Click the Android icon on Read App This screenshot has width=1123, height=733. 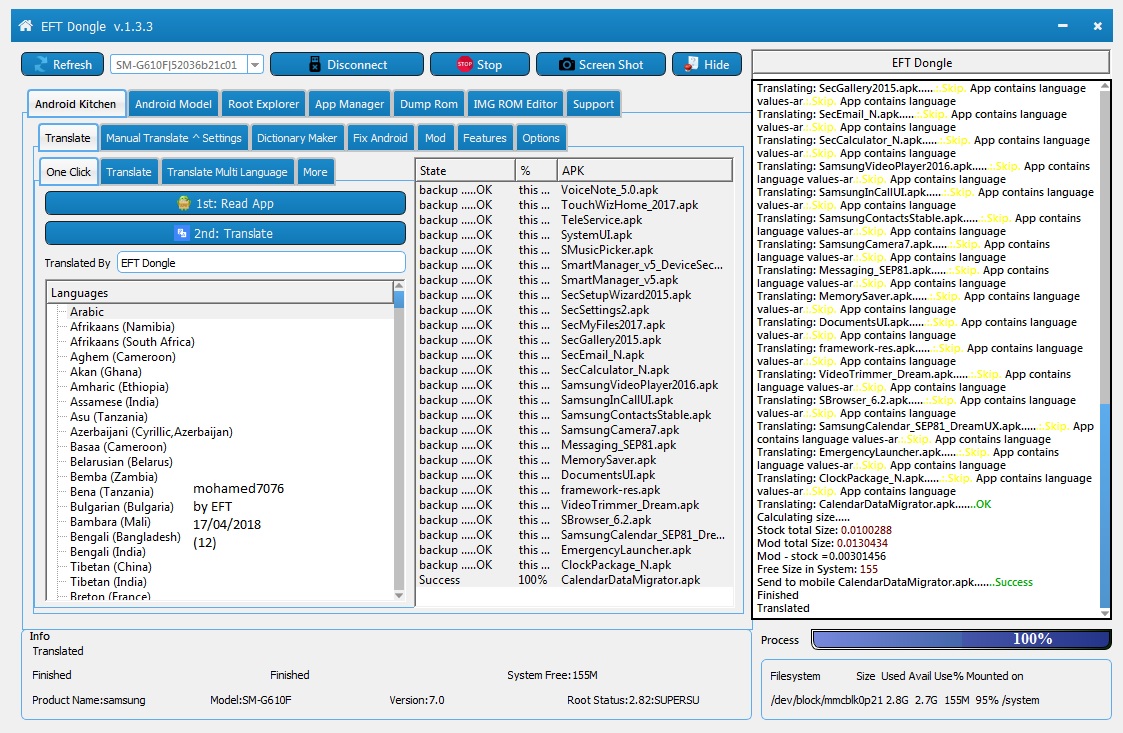pyautogui.click(x=184, y=203)
